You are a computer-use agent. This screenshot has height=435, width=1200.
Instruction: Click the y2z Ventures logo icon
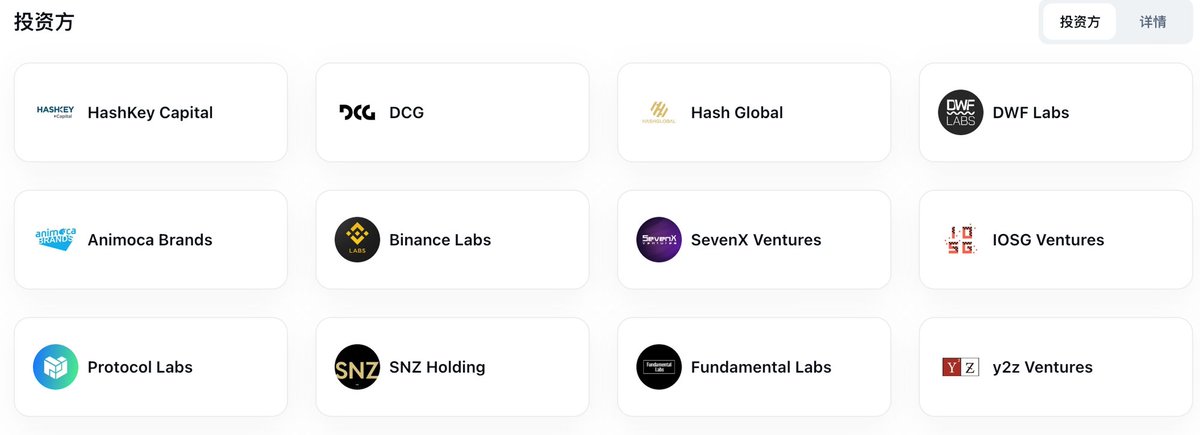961,367
